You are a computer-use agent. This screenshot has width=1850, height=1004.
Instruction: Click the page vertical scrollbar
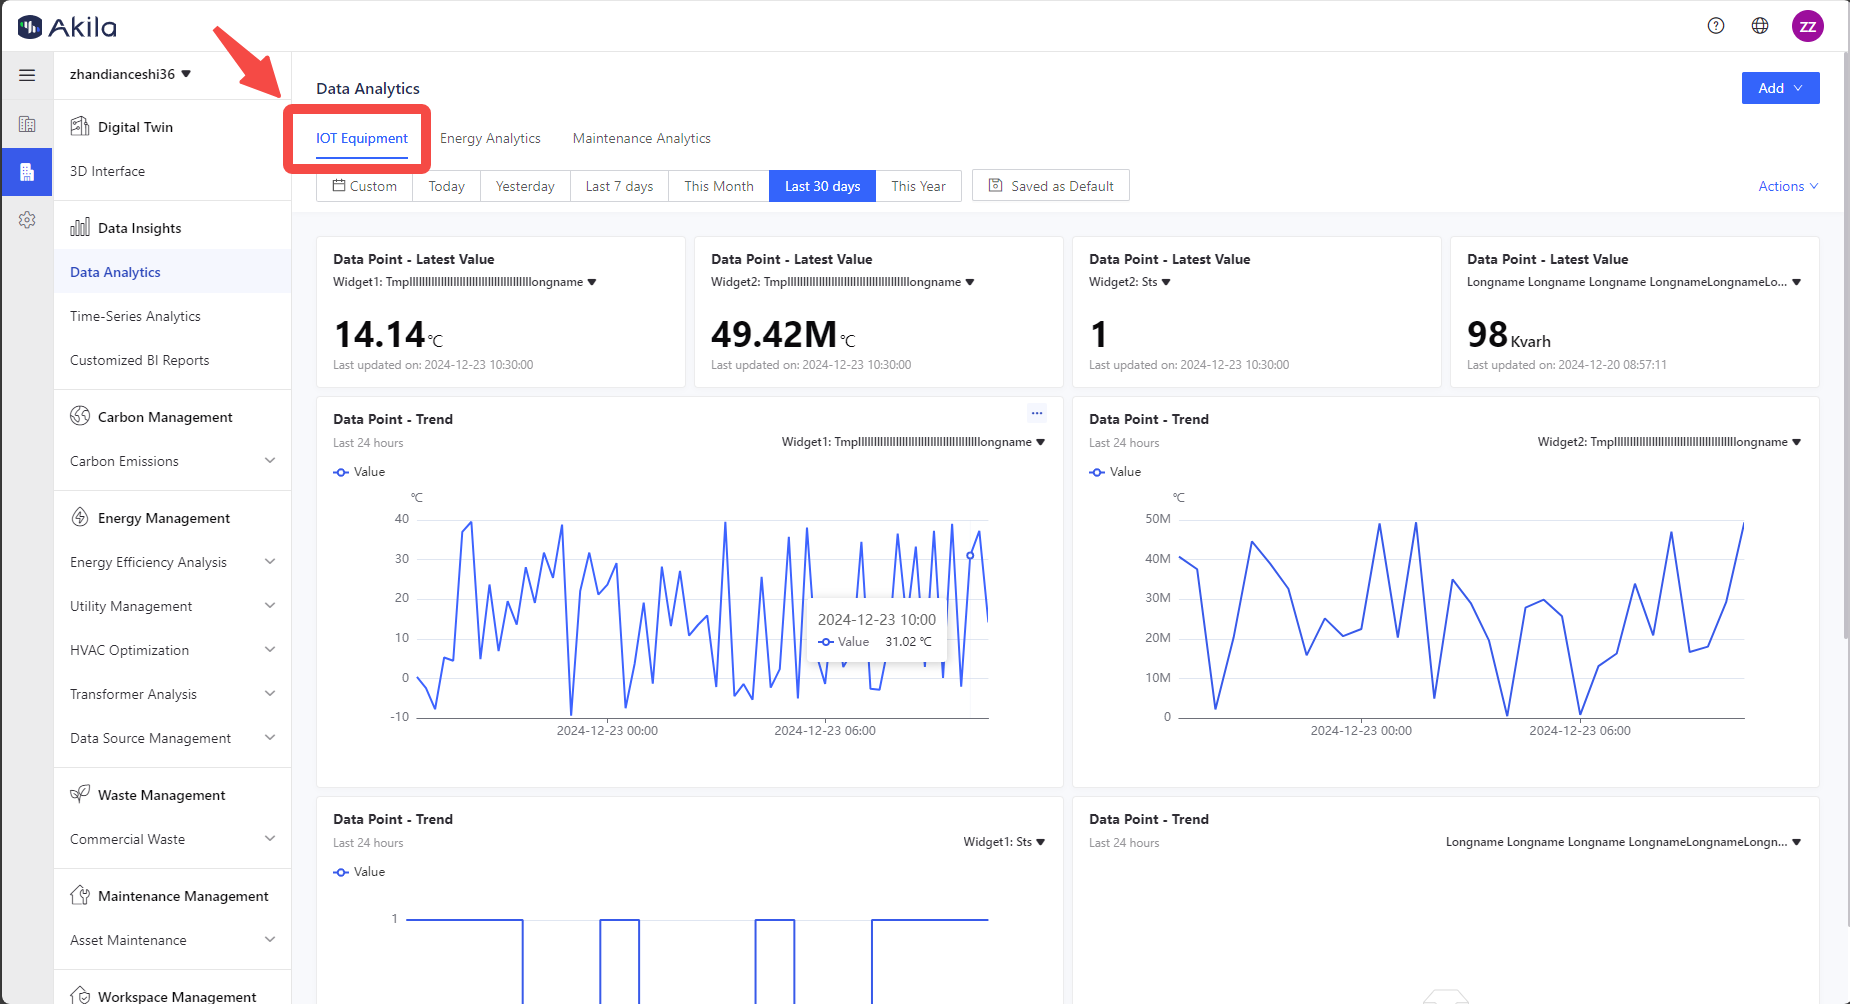1846,345
